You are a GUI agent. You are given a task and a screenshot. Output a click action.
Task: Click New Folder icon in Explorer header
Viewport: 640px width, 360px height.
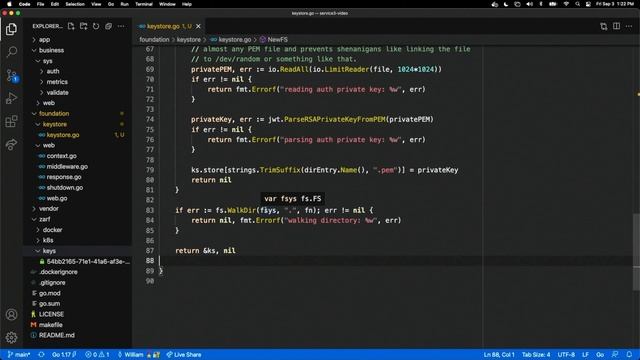pyautogui.click(x=84, y=26)
